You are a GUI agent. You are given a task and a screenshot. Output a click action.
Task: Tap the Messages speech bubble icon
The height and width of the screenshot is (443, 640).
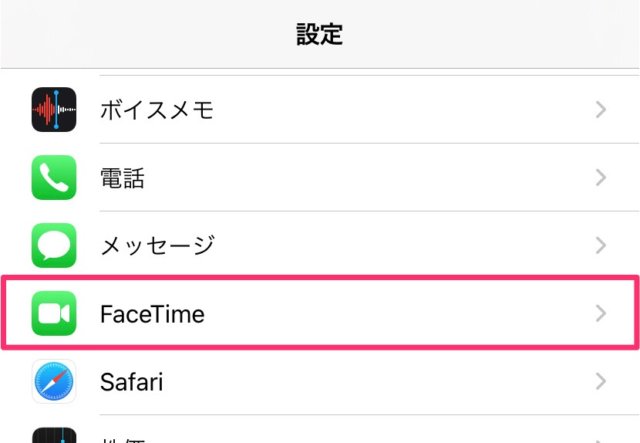point(54,245)
